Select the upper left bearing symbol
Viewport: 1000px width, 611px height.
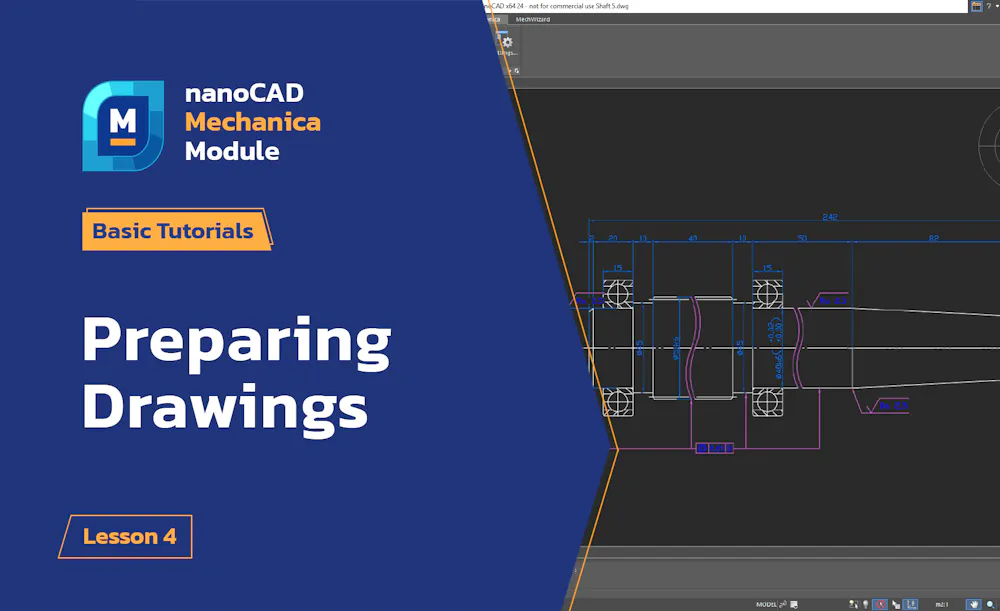click(x=618, y=294)
